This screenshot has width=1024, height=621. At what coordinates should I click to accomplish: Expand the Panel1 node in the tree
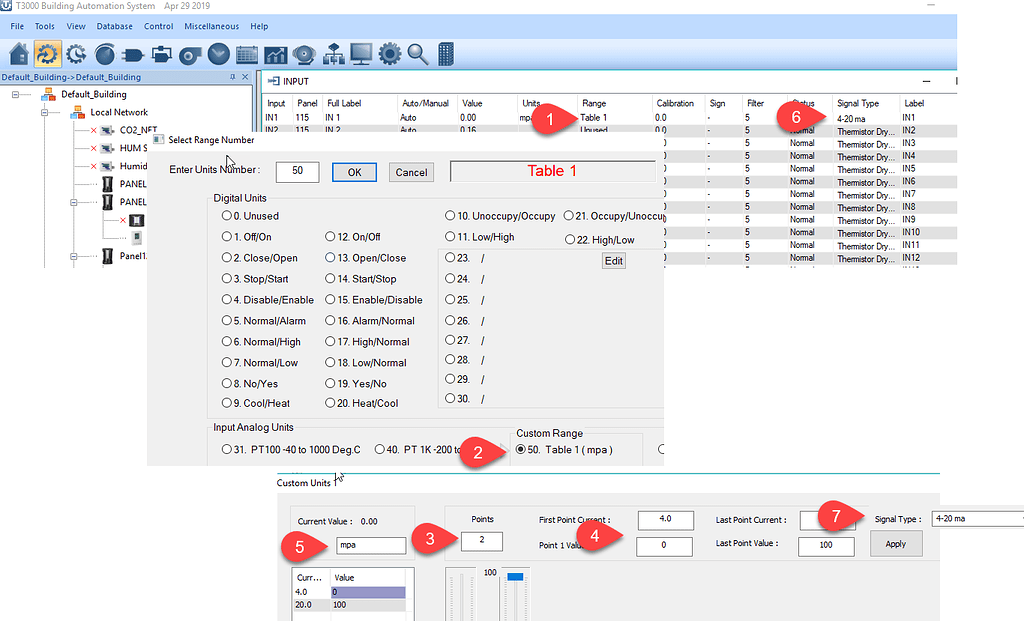tap(74, 256)
